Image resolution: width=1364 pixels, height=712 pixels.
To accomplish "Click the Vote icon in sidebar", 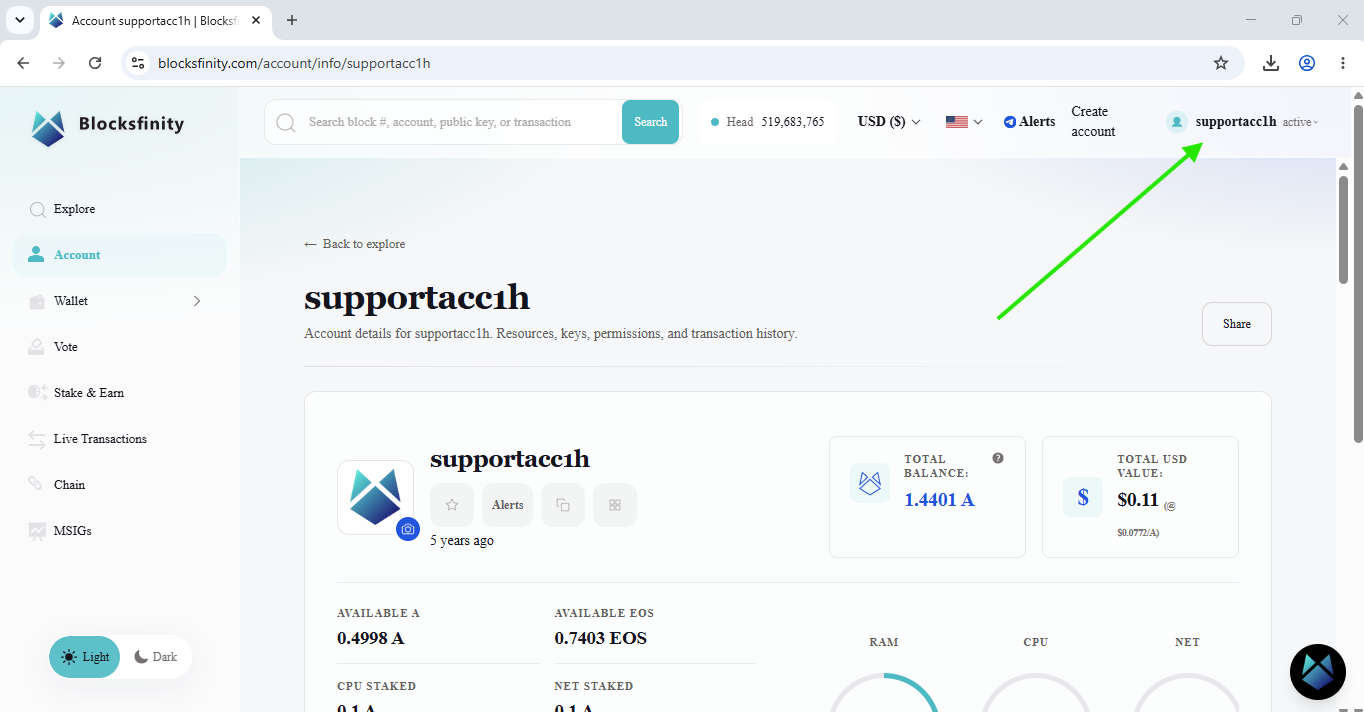I will point(37,347).
